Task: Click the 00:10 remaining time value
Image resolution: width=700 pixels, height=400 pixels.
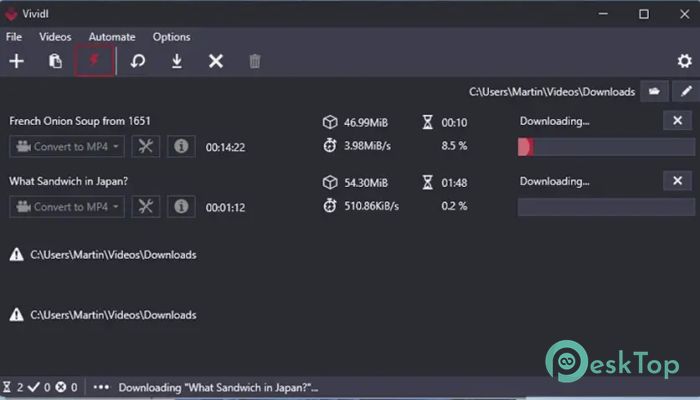Action: [454, 122]
